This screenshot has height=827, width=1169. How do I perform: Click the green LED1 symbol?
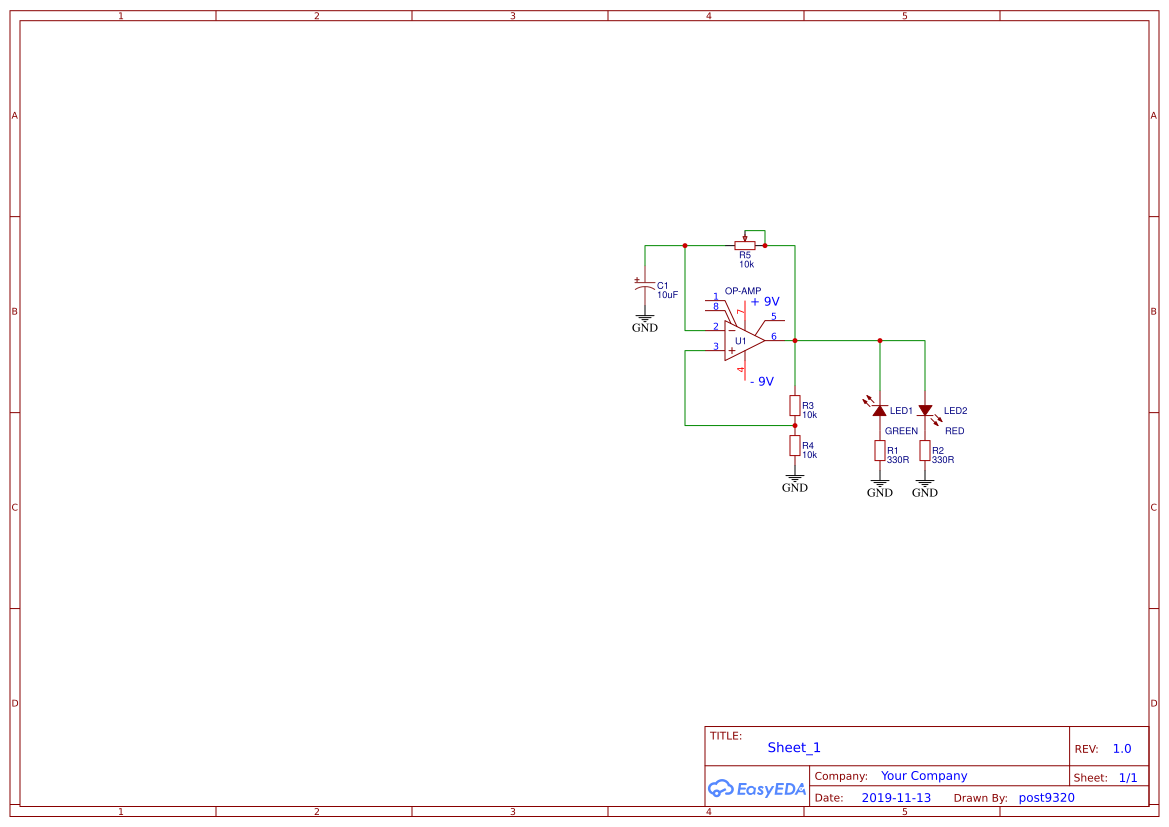pos(879,410)
